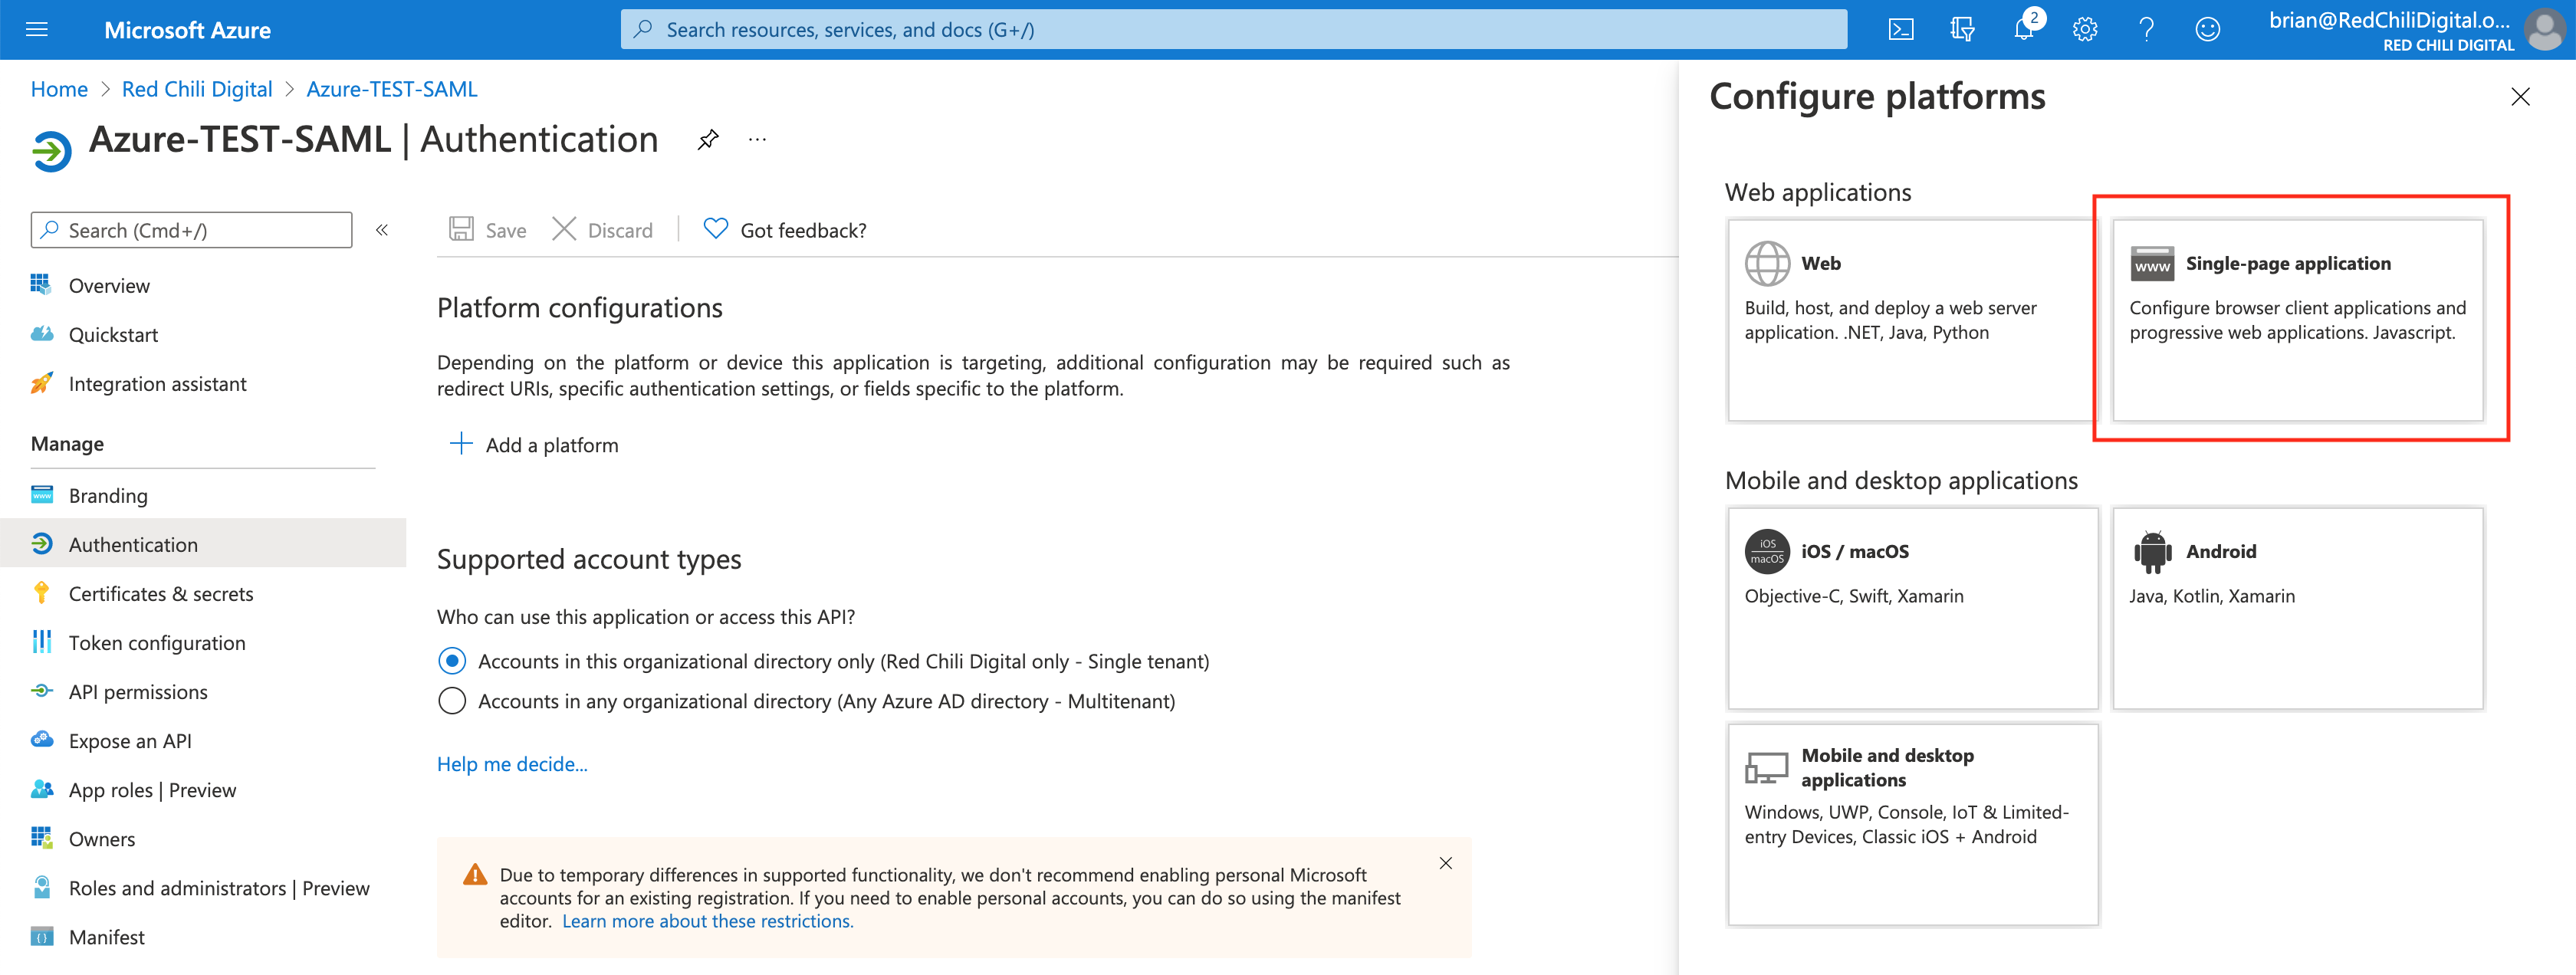Go to Home breadcrumb

pyautogui.click(x=59, y=89)
